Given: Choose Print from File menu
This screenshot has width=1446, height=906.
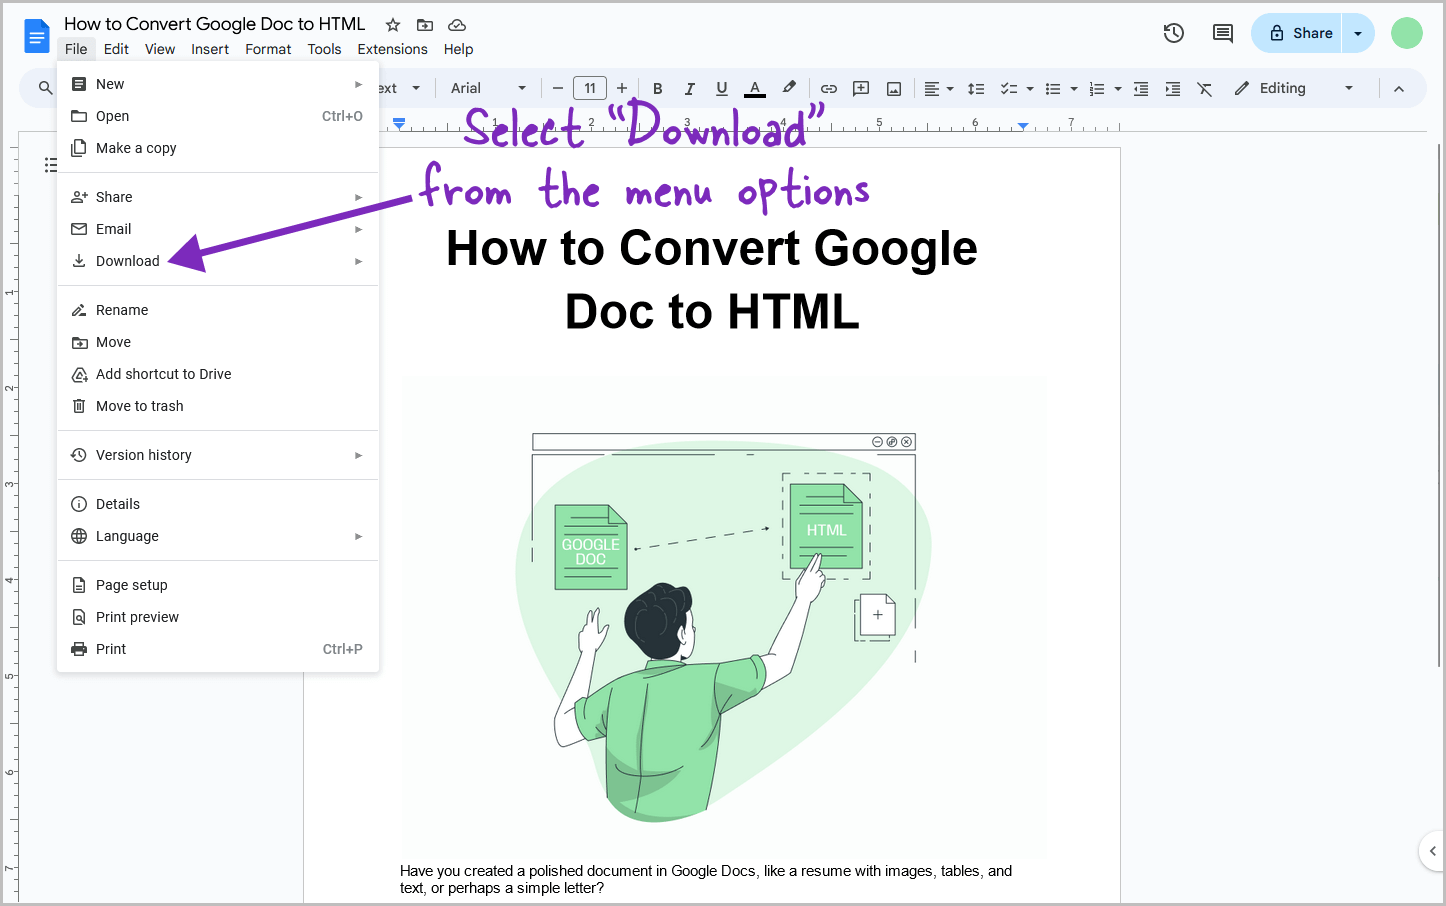Looking at the screenshot, I should click(218, 649).
